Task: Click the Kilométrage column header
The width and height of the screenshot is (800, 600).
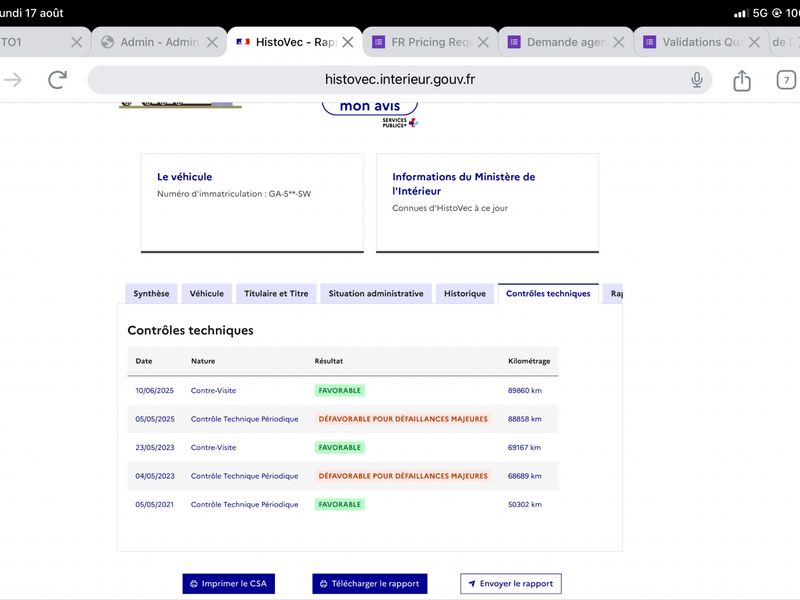Action: pos(529,361)
